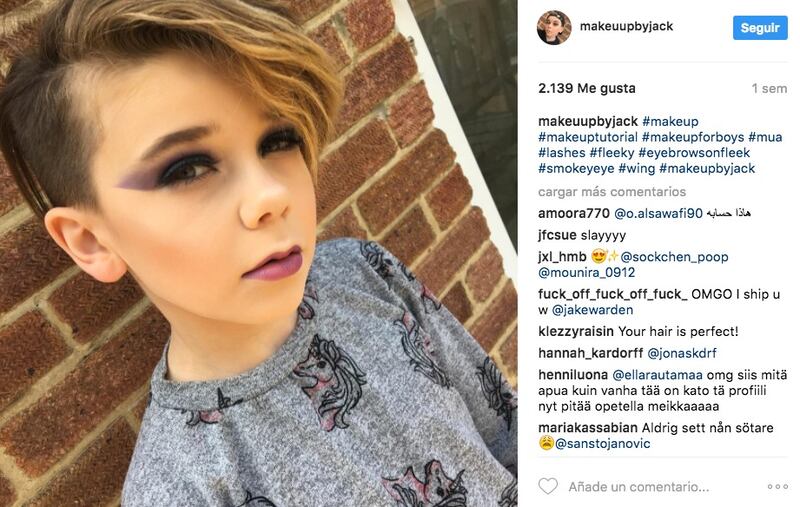The width and height of the screenshot is (800, 507).
Task: Open the #eyebrowsonfleek hashtag link
Action: 694,153
